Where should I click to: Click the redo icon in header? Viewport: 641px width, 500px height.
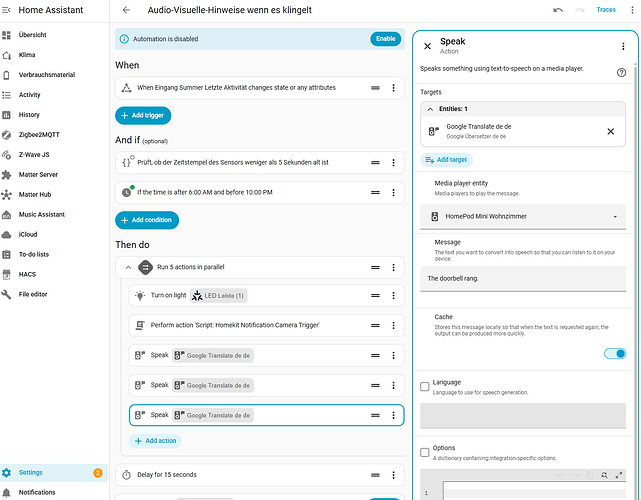click(580, 10)
